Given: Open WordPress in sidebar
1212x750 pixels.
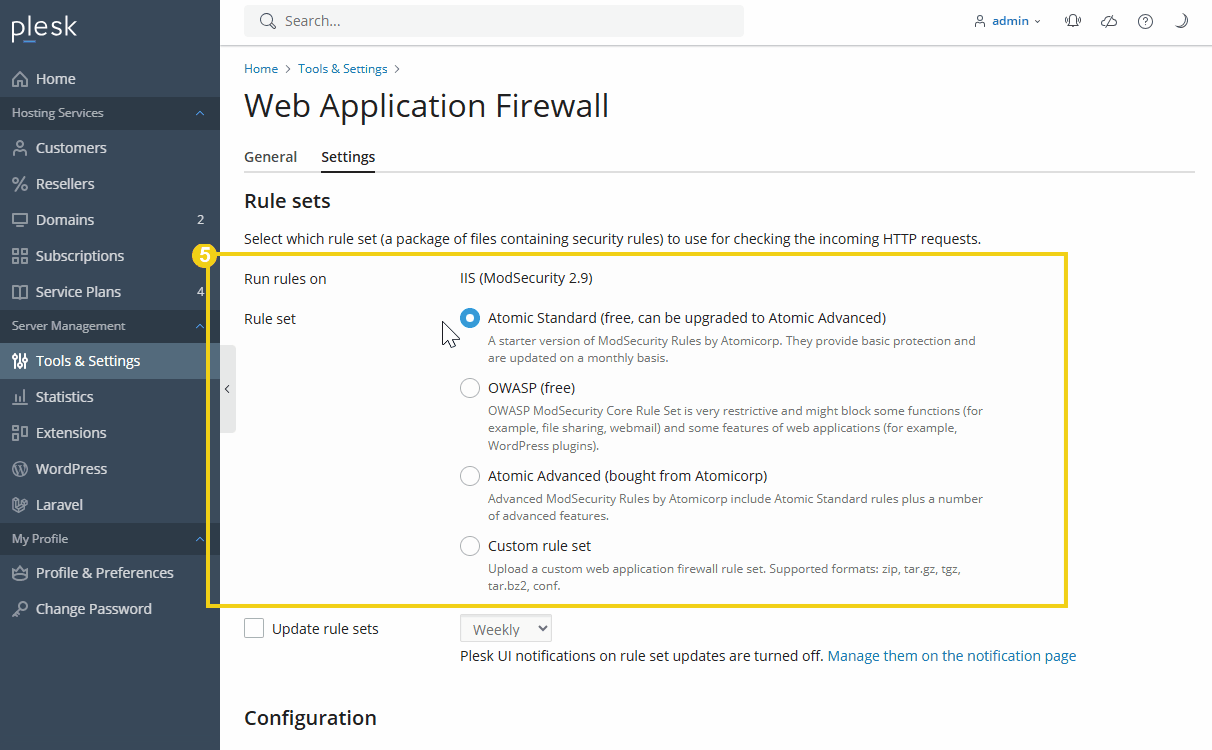Looking at the screenshot, I should pos(110,469).
